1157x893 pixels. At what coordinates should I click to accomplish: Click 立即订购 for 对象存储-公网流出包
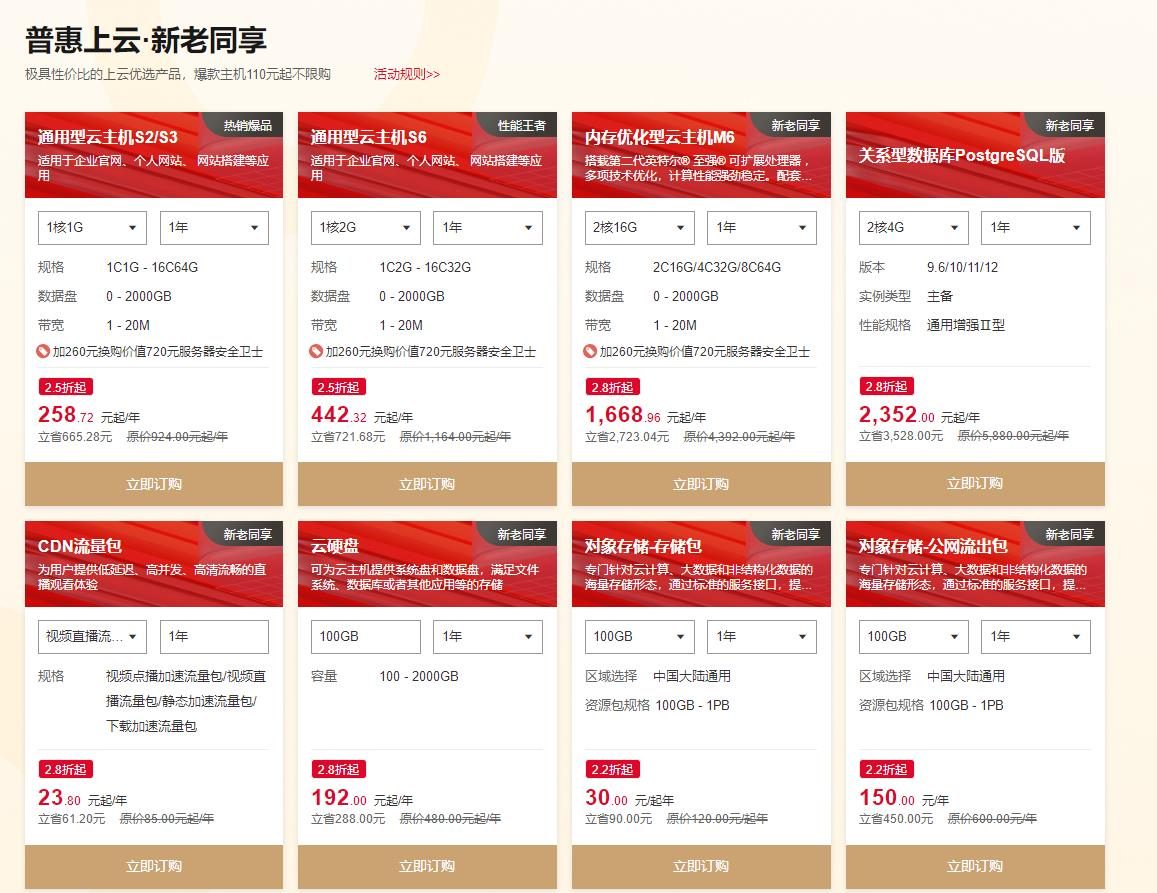pos(975,866)
